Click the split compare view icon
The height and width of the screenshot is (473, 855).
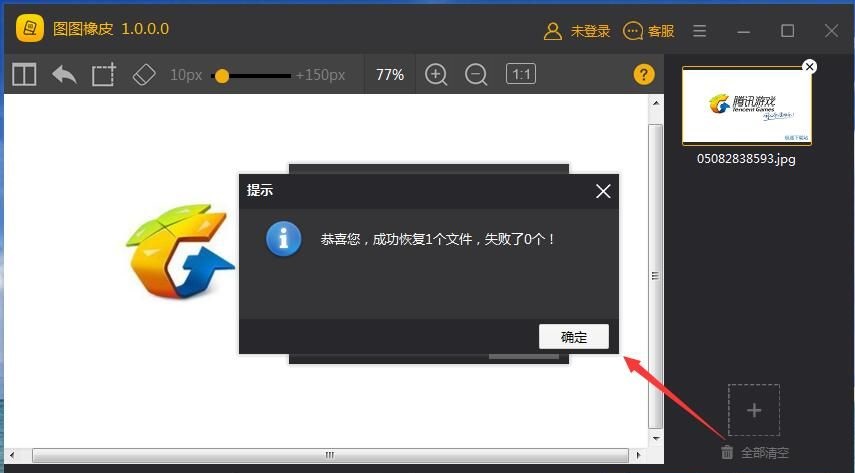click(x=24, y=75)
